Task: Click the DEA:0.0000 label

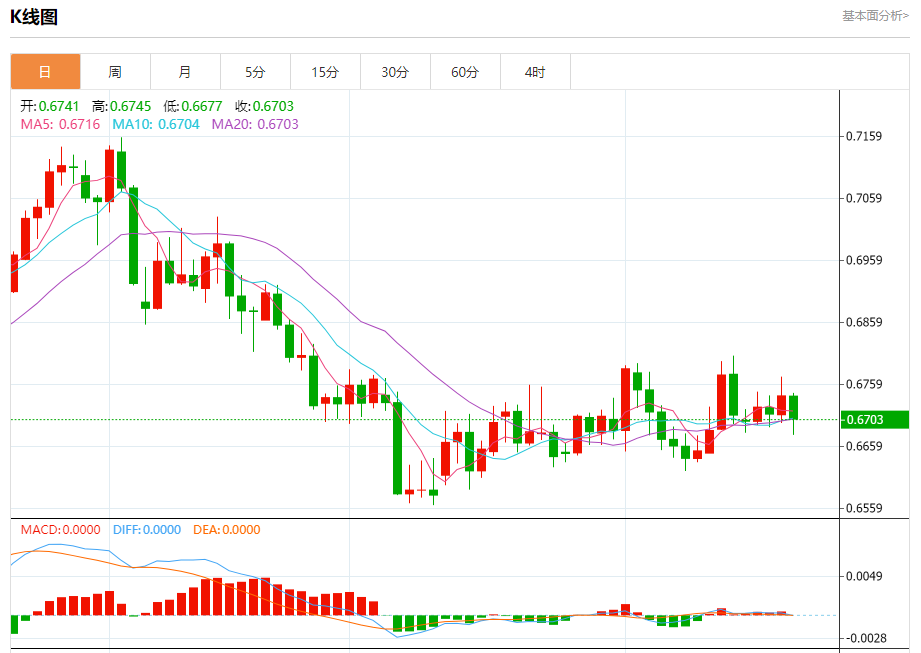Action: [227, 530]
